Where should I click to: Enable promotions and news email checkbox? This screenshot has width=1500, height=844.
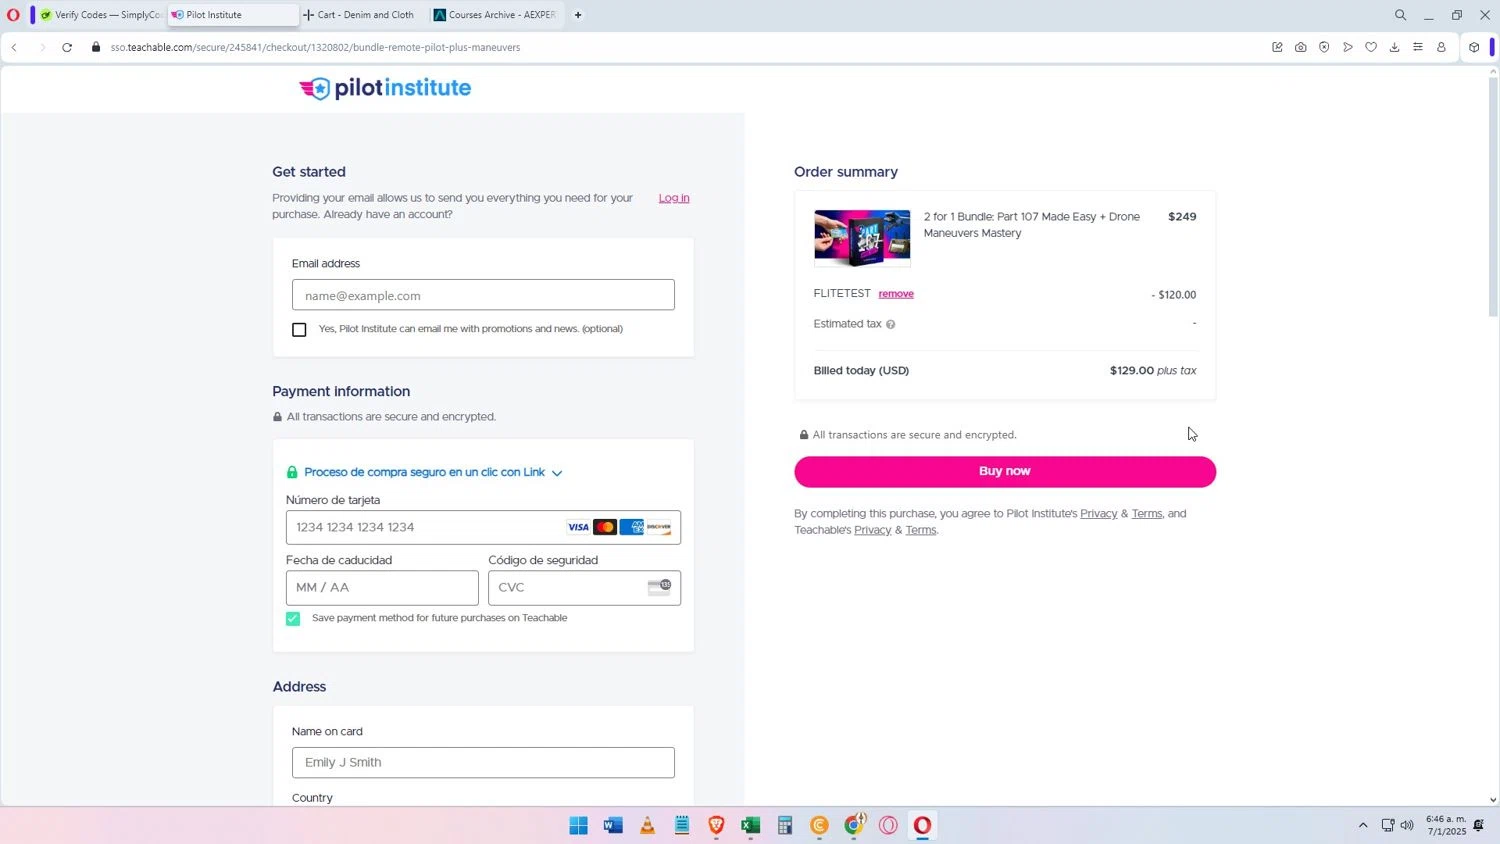(299, 330)
